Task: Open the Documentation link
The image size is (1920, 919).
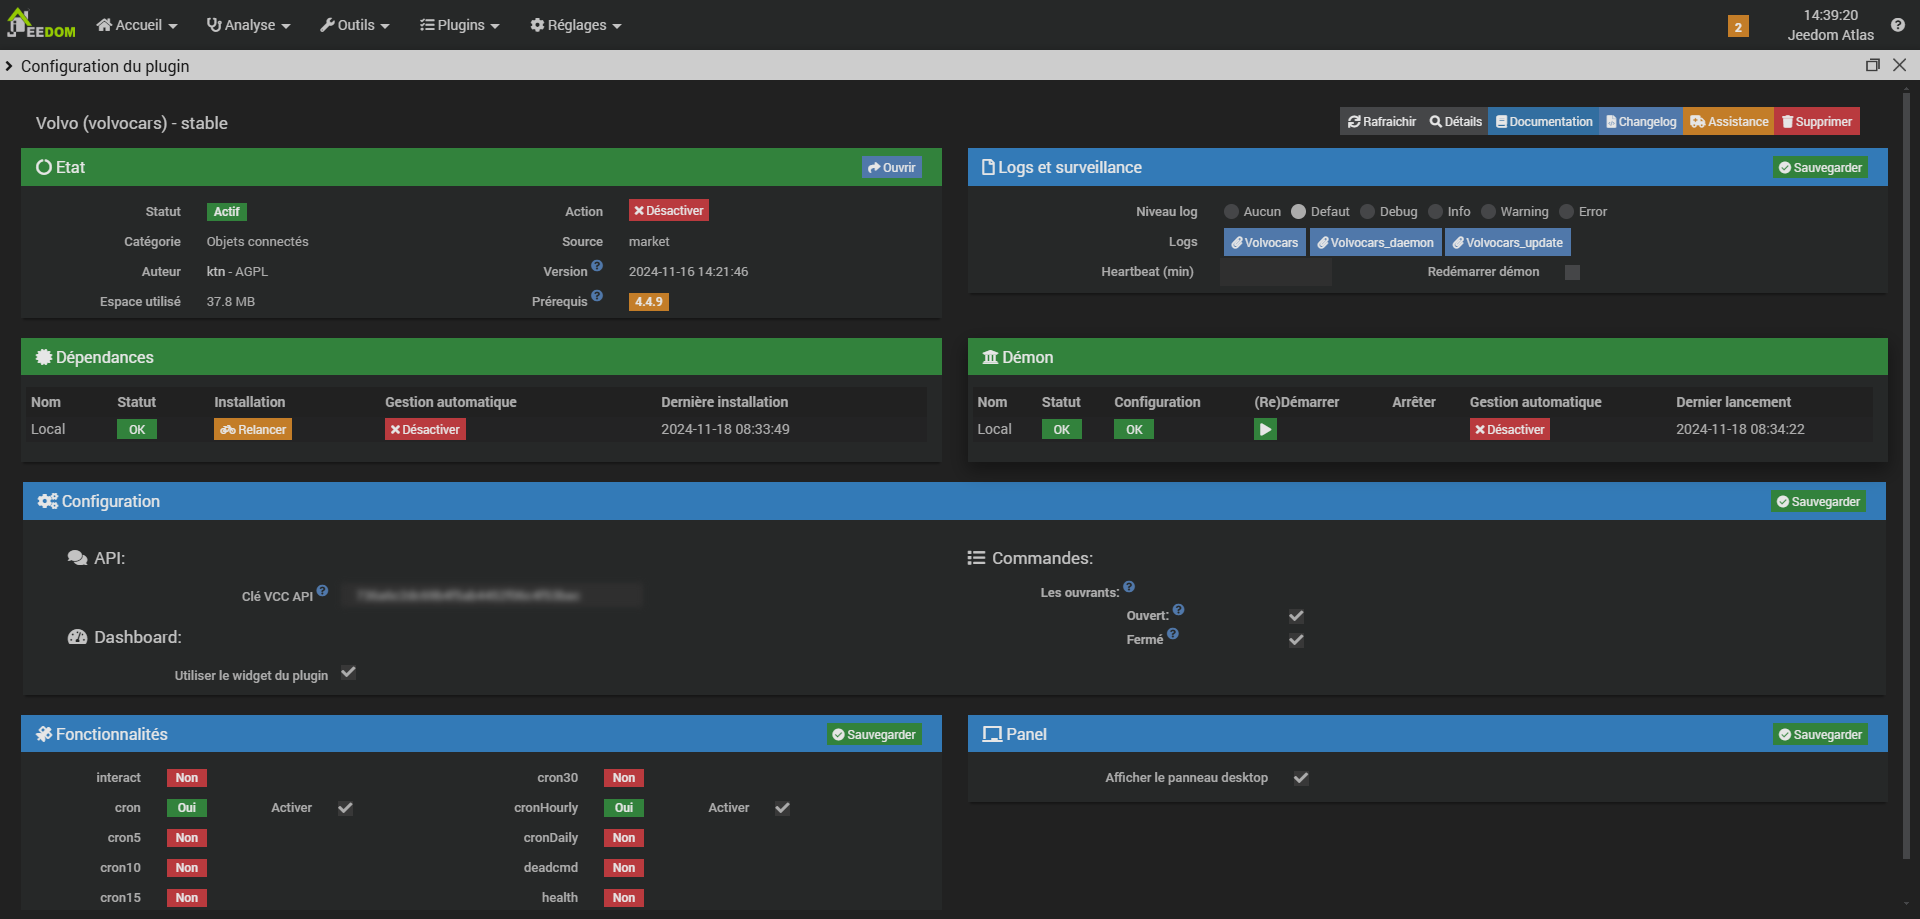Action: (1544, 122)
